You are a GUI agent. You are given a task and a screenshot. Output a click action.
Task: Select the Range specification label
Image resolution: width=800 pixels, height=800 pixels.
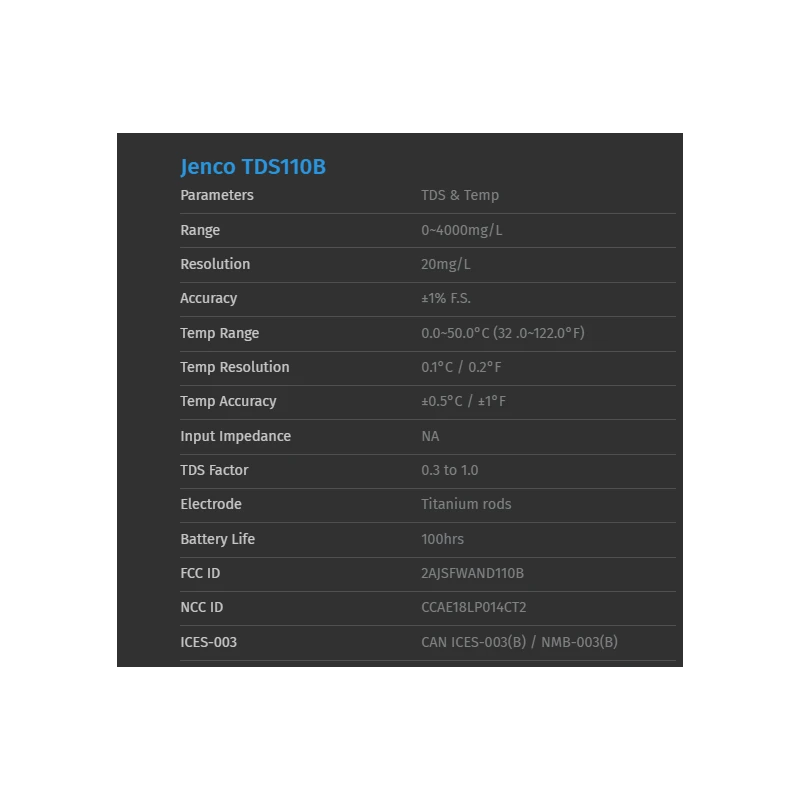pyautogui.click(x=200, y=230)
